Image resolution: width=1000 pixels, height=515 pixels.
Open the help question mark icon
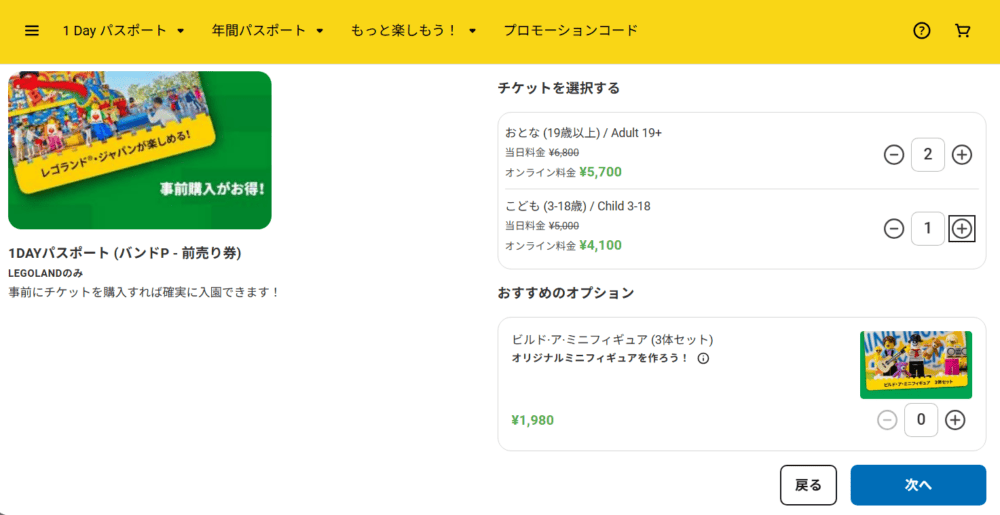pos(922,31)
